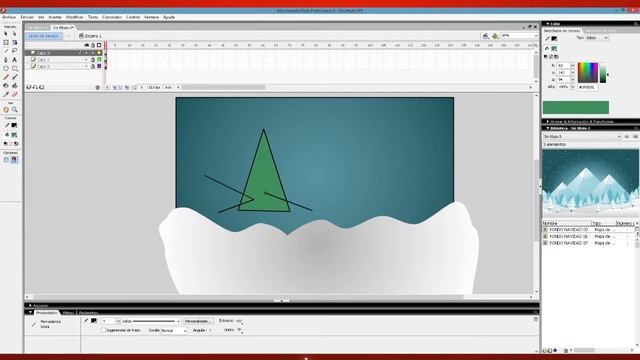The width and height of the screenshot is (640, 360).
Task: Click the Edit Symbols icon
Action: pos(495,36)
